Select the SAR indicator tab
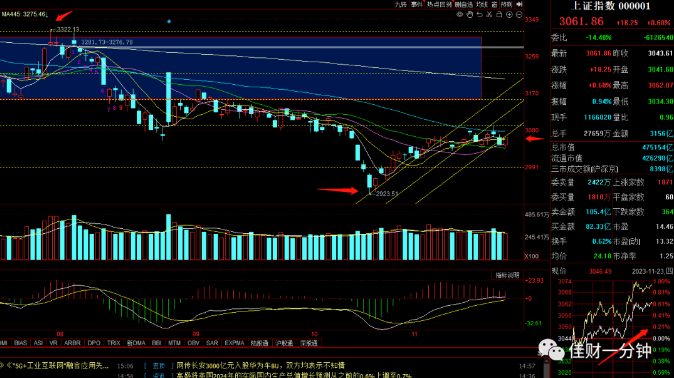Screen dimensions: 674x378 click(x=212, y=343)
